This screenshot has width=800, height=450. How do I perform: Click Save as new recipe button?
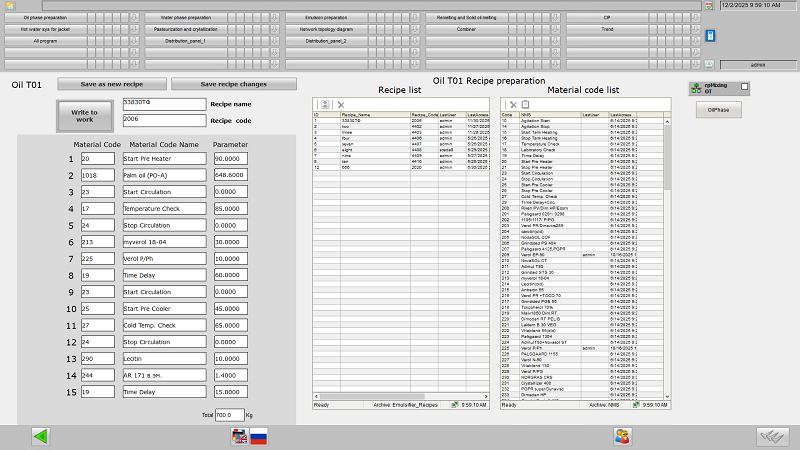[112, 84]
